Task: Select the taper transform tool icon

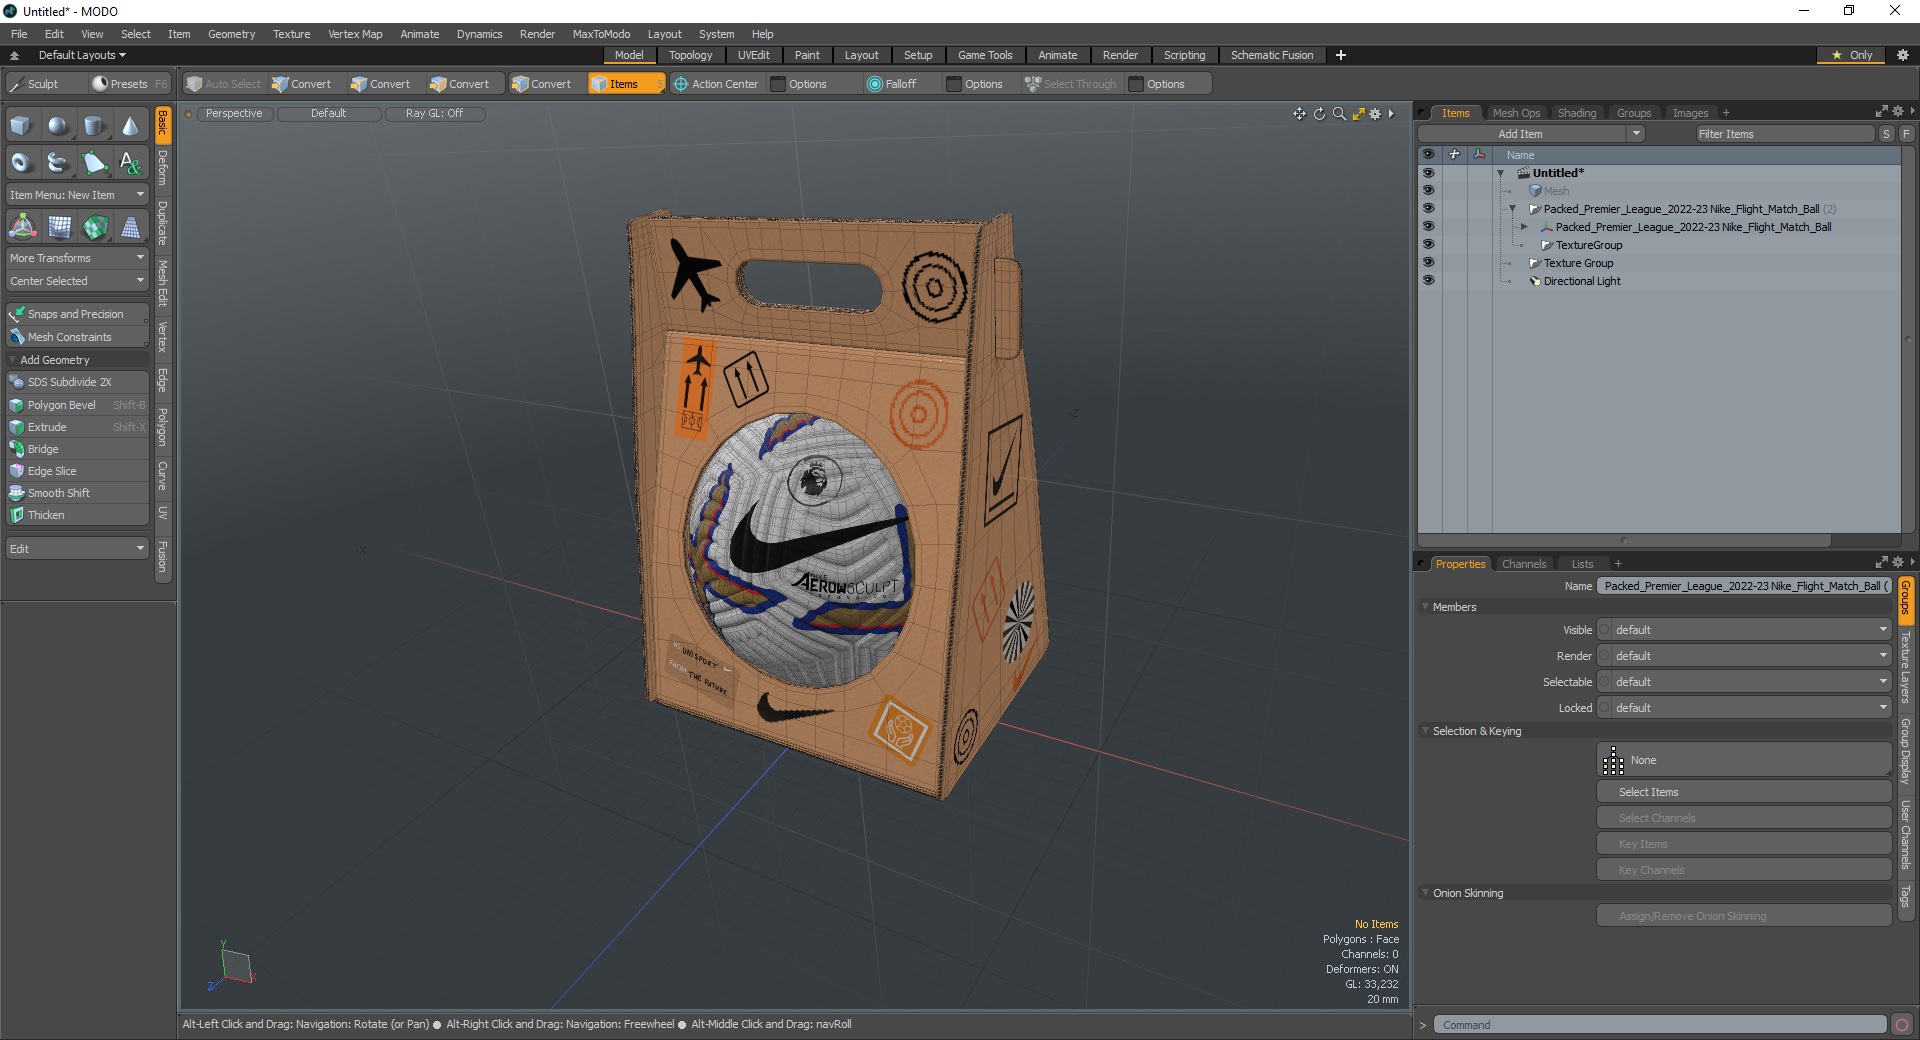Action: [130, 228]
